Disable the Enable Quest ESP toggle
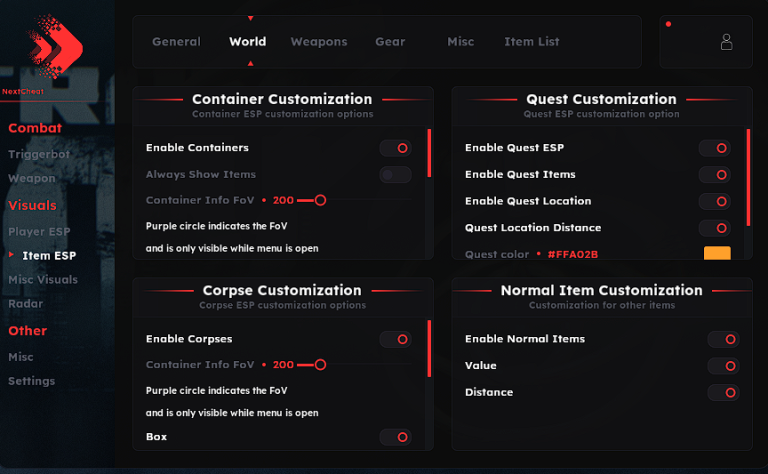Screen dimensions: 768x474 tap(714, 148)
